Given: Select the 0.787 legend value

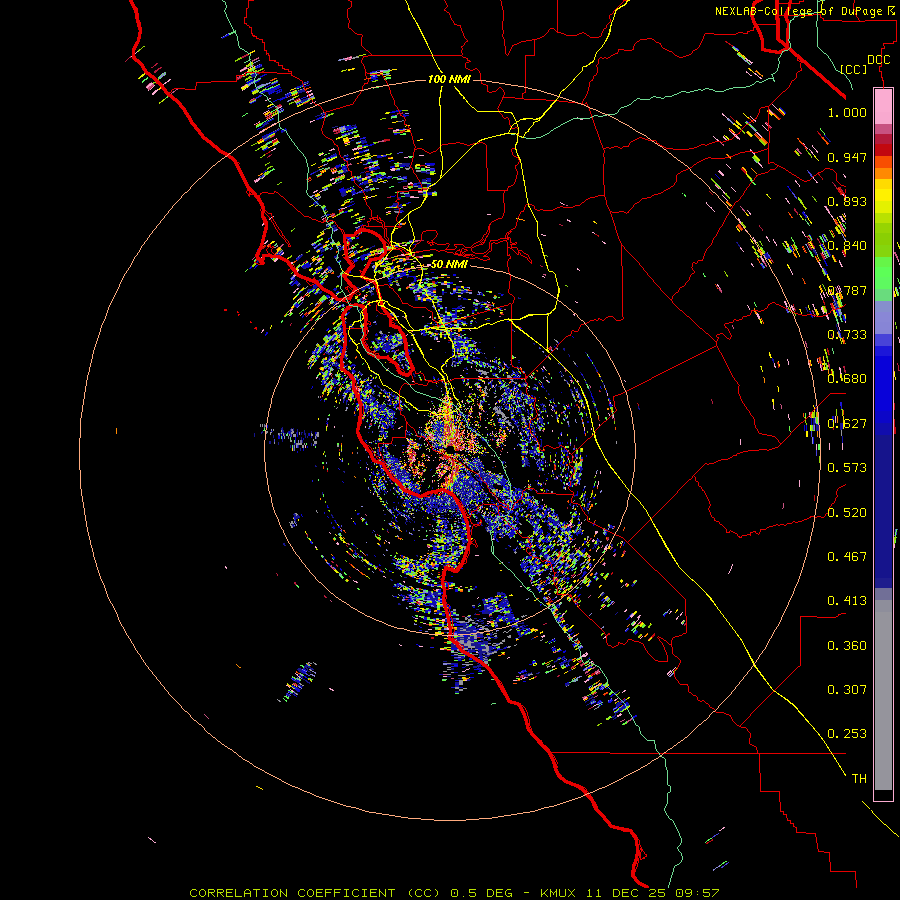Looking at the screenshot, I should pos(847,290).
